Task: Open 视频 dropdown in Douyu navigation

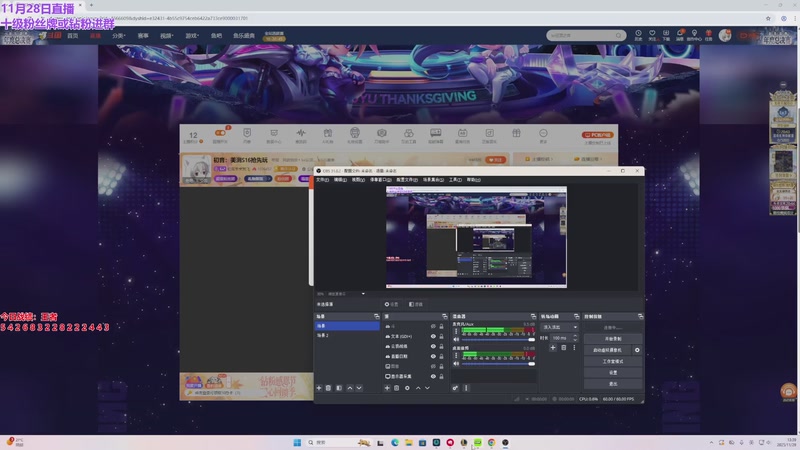Action: pyautogui.click(x=166, y=36)
